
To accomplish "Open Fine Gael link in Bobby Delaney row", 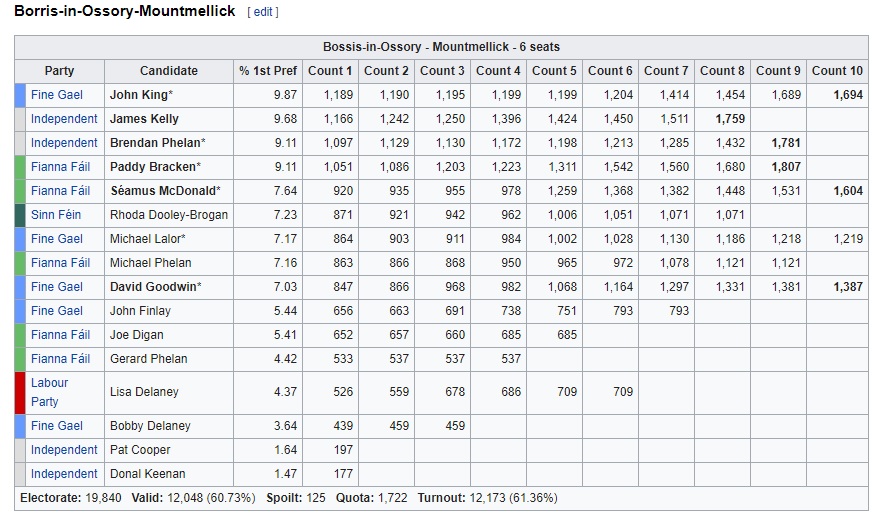I will tap(56, 427).
